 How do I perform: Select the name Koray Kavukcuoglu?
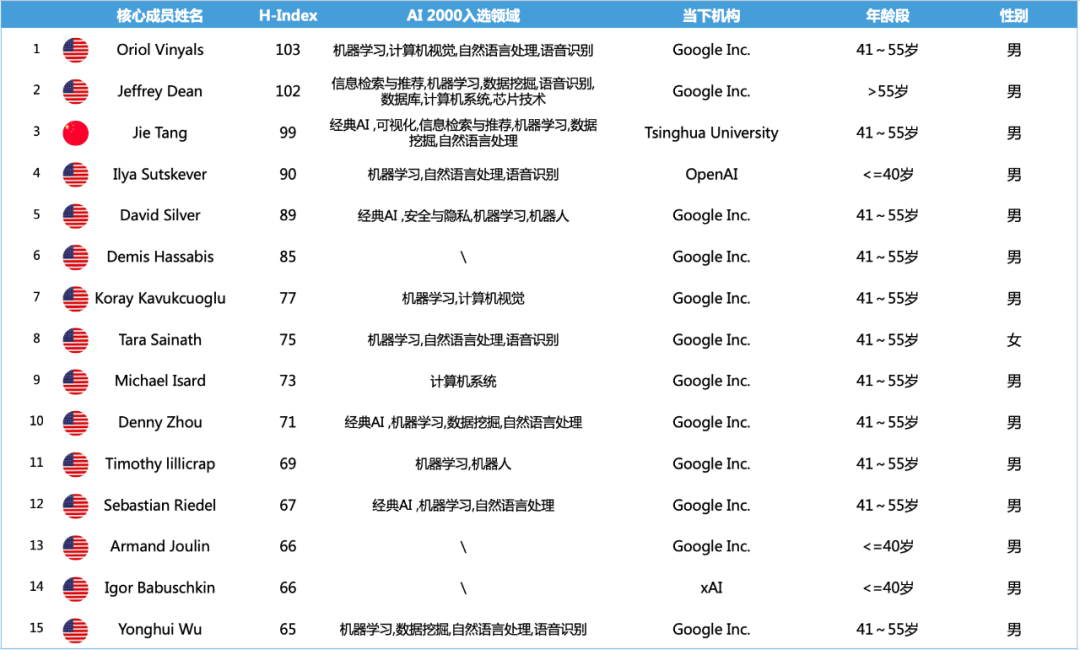[160, 298]
